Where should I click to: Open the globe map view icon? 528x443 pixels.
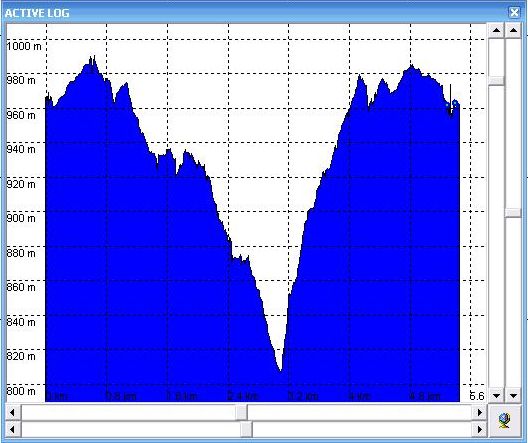pos(504,421)
